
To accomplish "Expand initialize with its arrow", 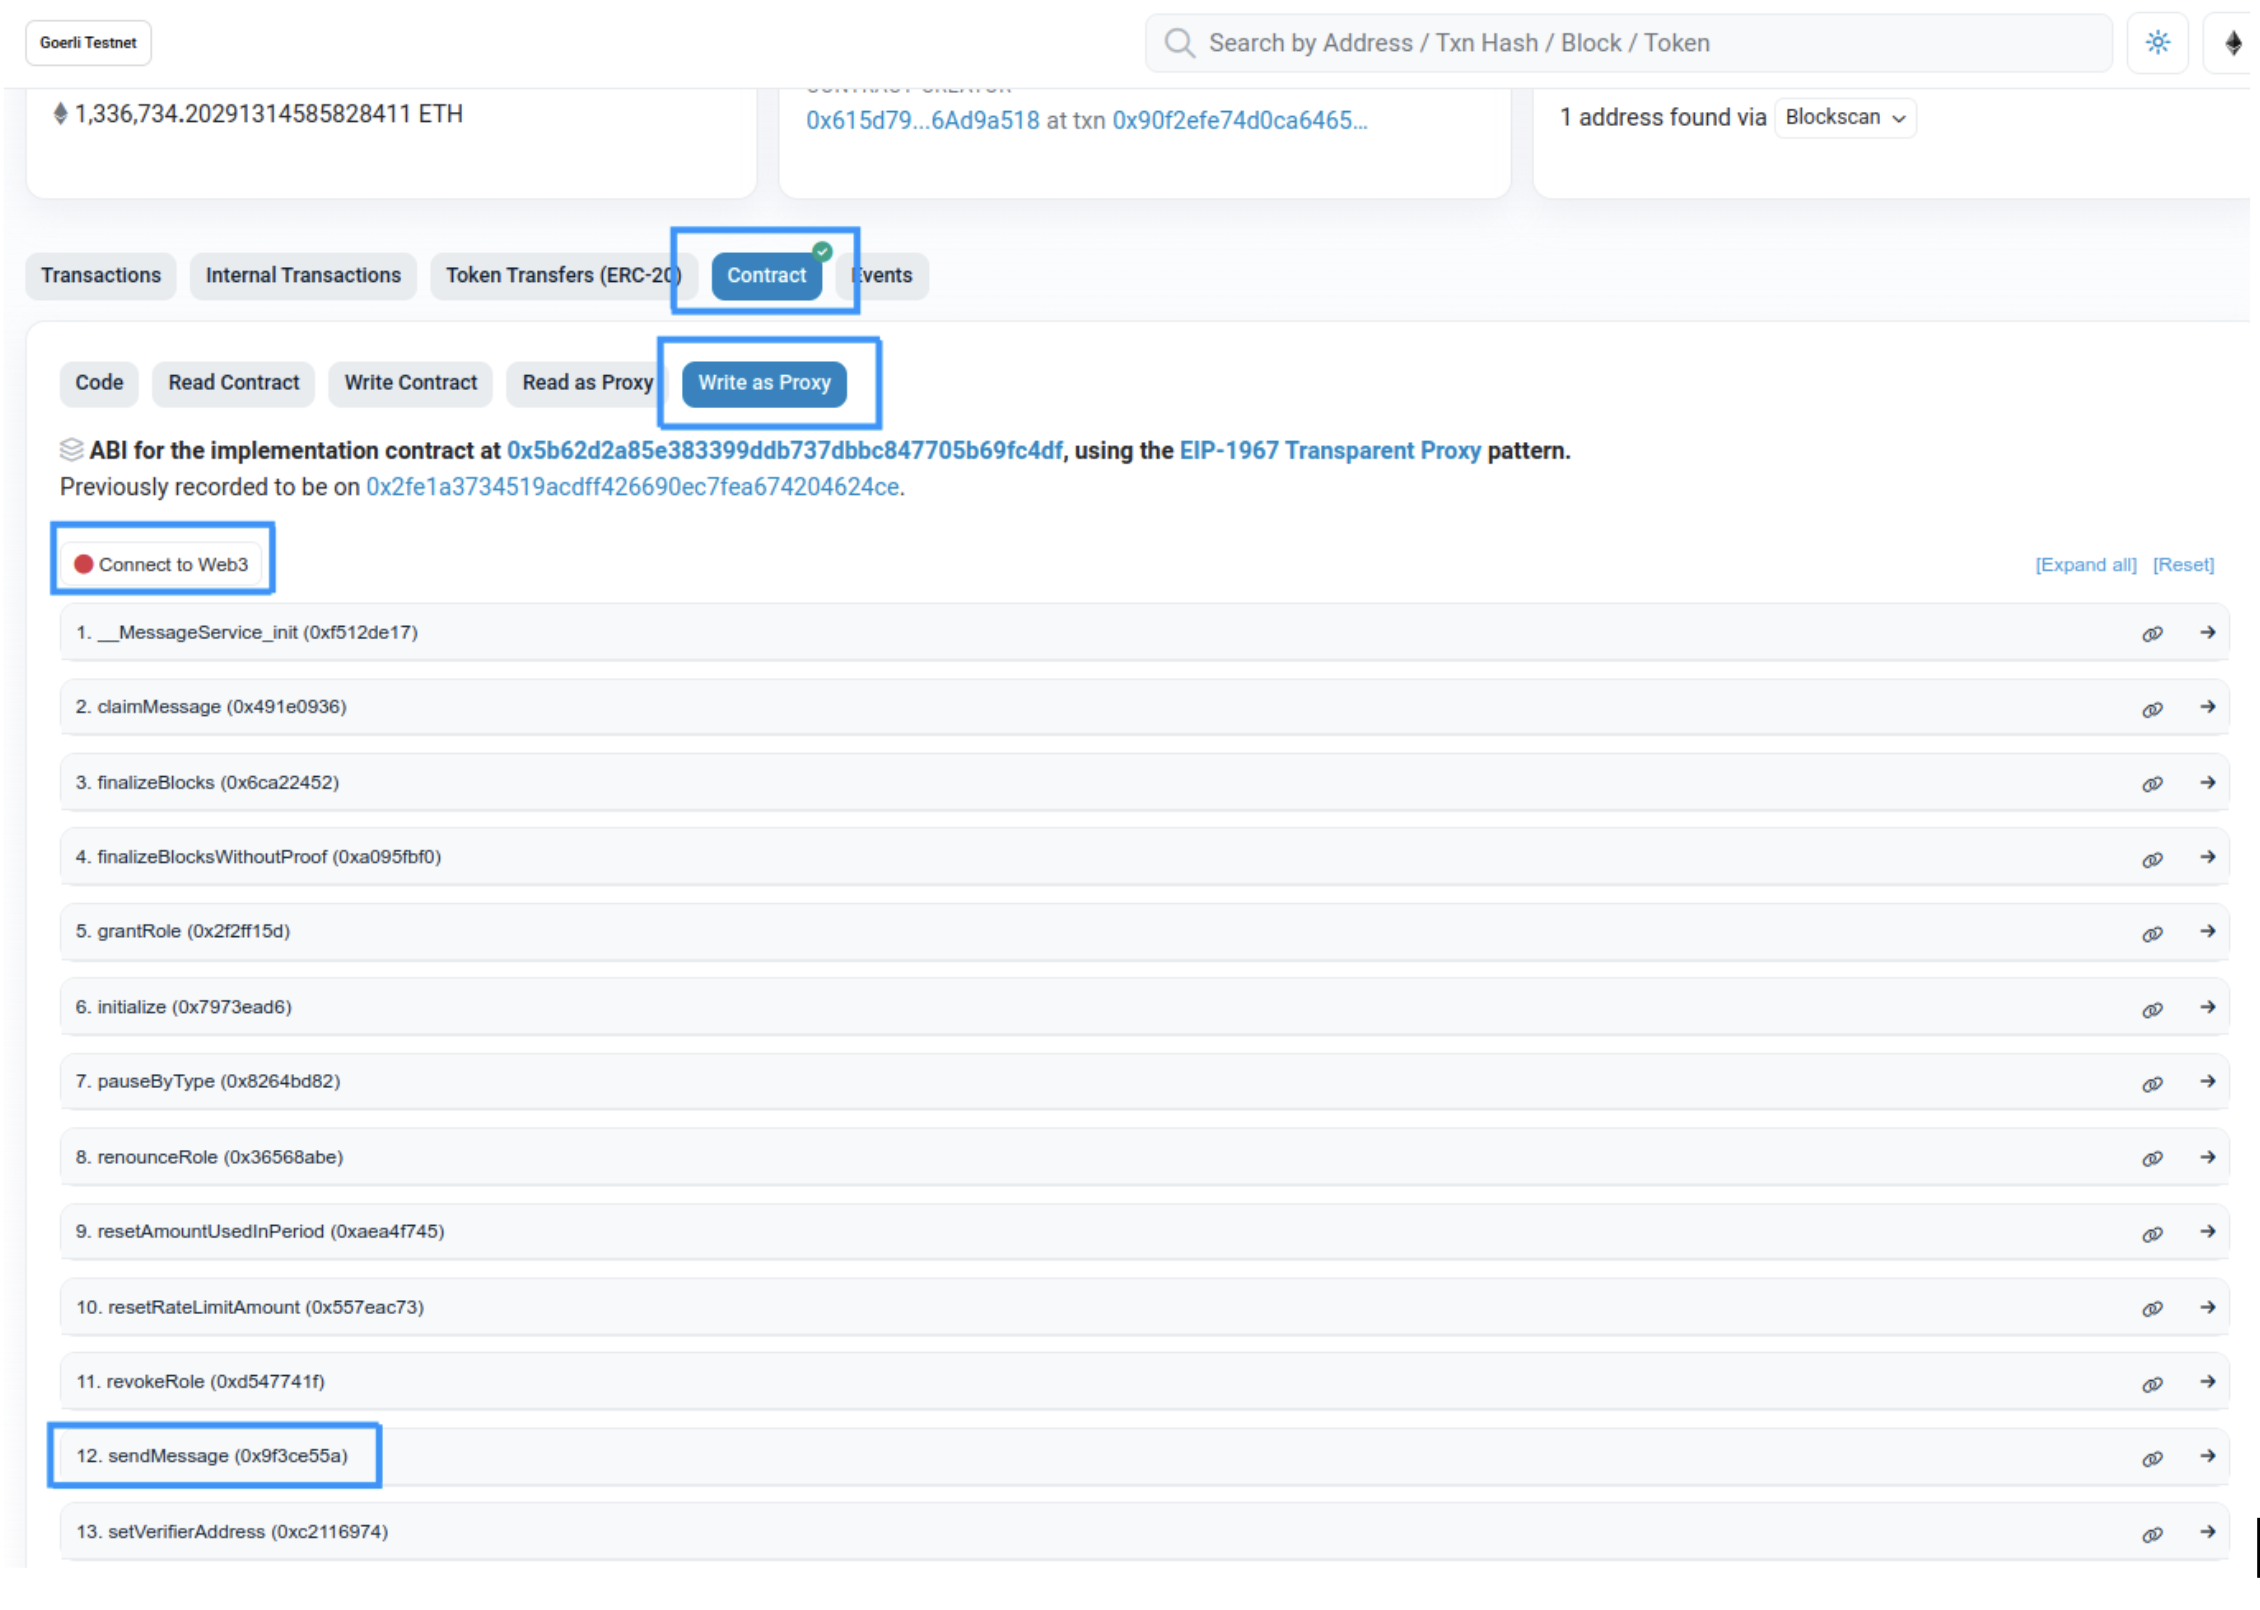I will [x=2207, y=1007].
